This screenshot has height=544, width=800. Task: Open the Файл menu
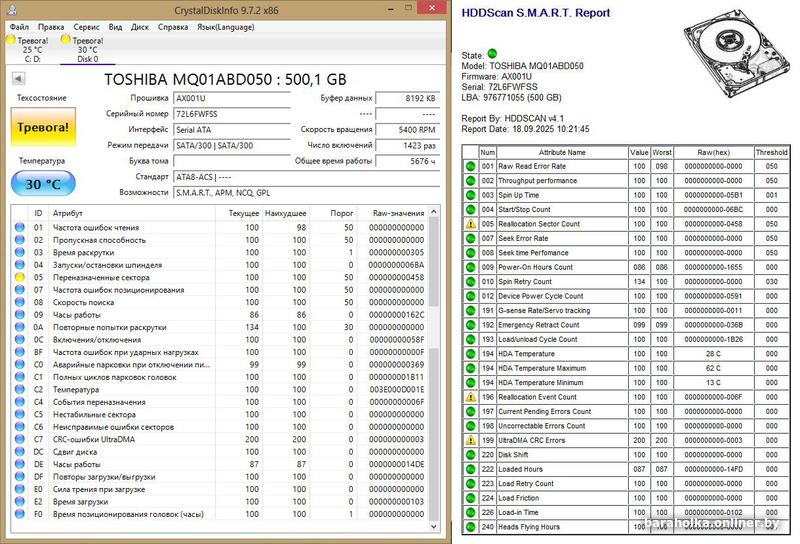[19, 27]
